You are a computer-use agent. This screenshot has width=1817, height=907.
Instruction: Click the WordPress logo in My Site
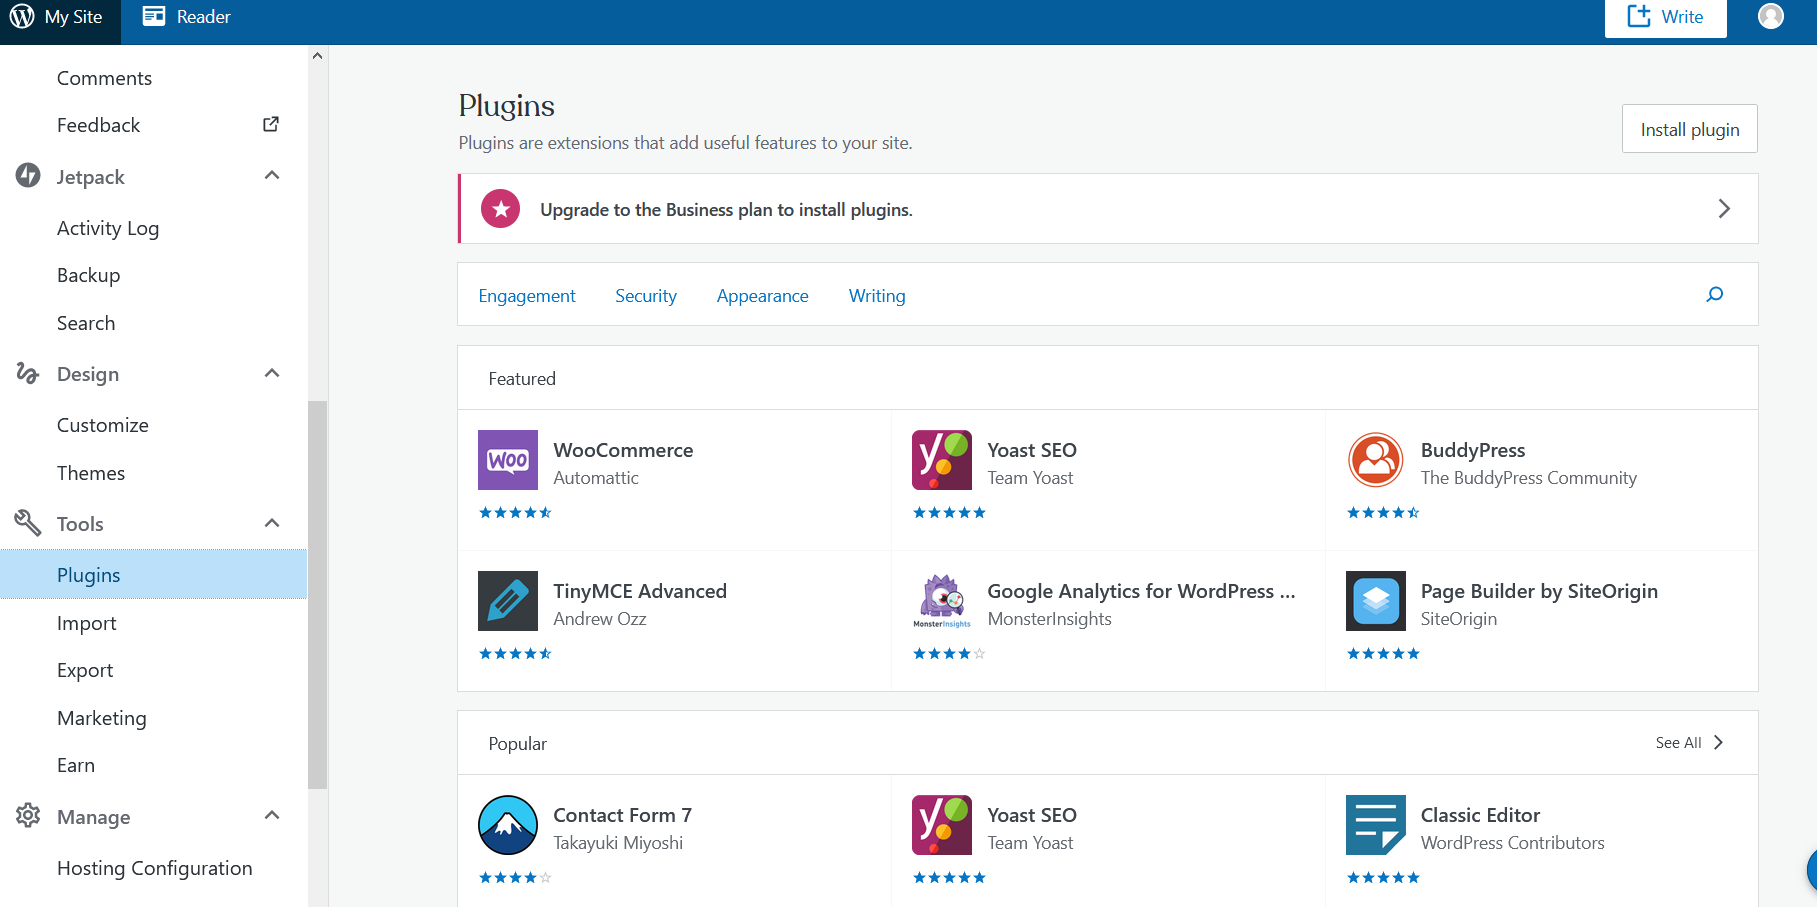coord(22,17)
